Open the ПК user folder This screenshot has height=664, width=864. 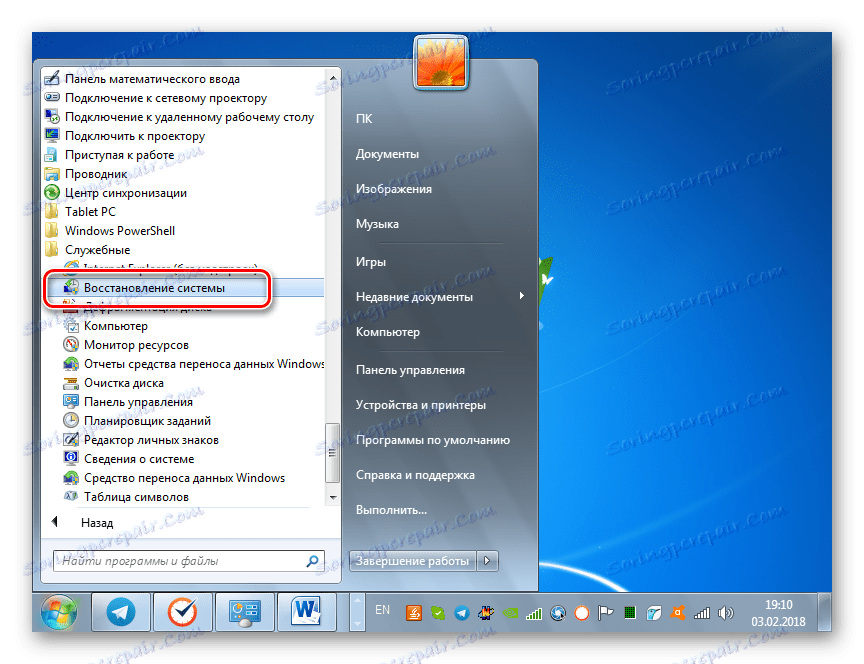click(x=364, y=118)
